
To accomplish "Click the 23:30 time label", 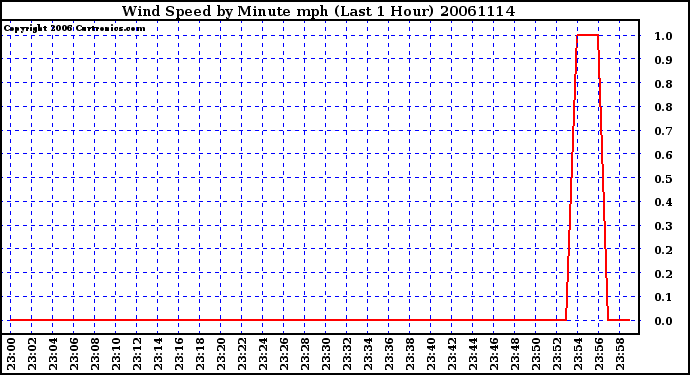I will coord(326,354).
